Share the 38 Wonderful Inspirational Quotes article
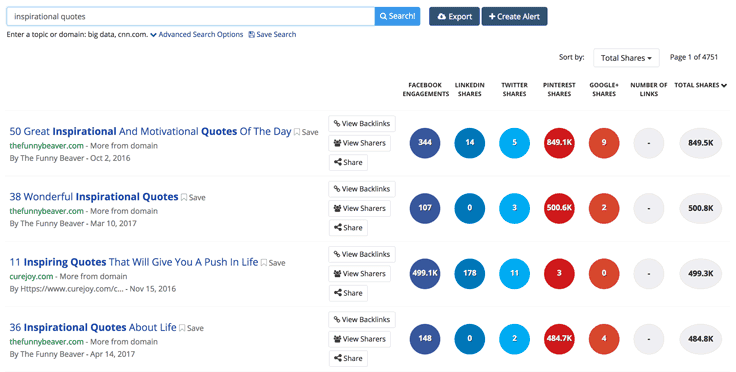Viewport: 736px width, 372px height. pyautogui.click(x=348, y=228)
